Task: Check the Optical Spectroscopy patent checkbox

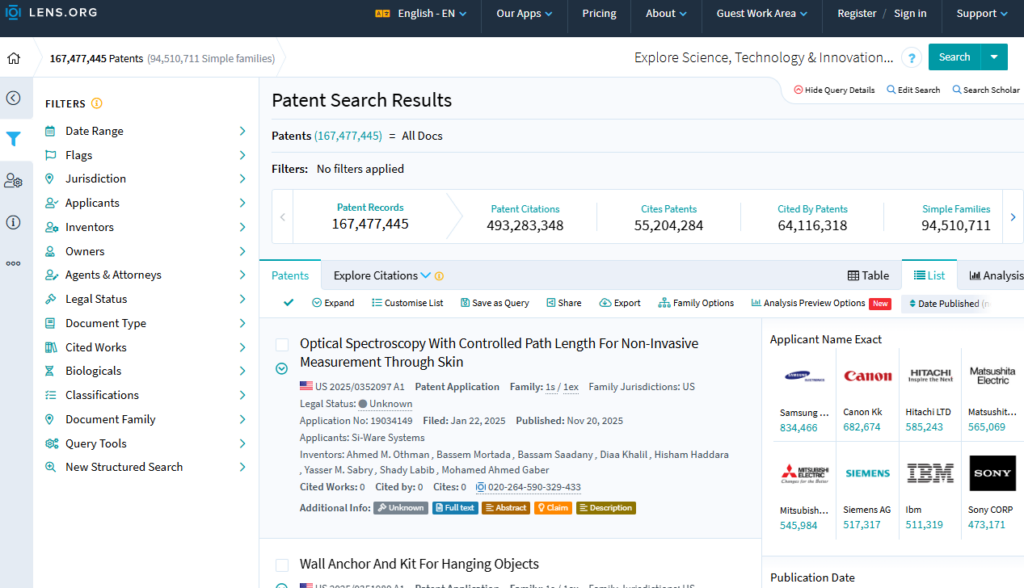Action: pos(282,345)
